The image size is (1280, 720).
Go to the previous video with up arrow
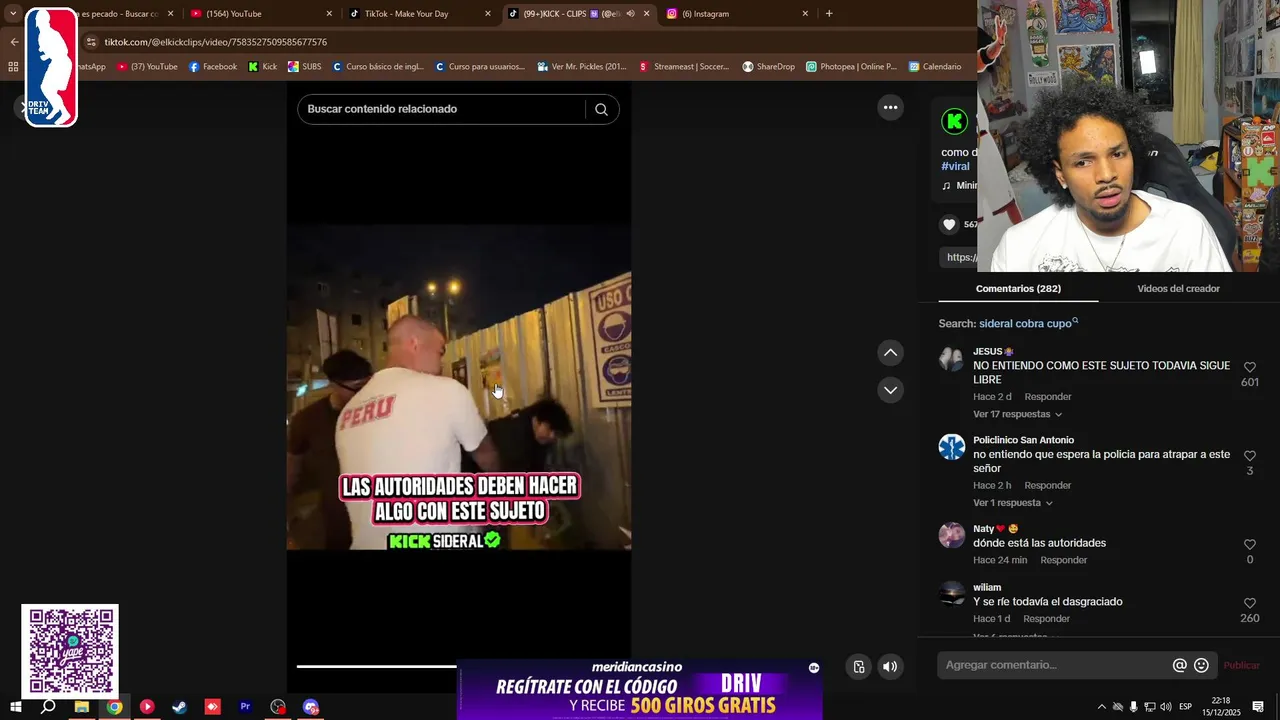point(890,353)
